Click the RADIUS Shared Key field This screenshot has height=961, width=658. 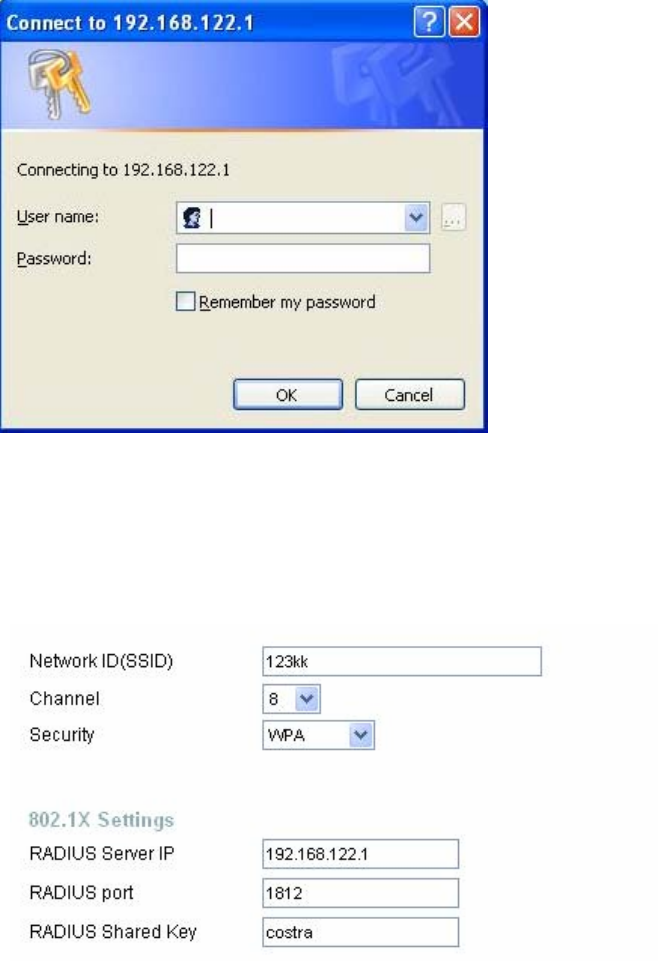coord(360,932)
